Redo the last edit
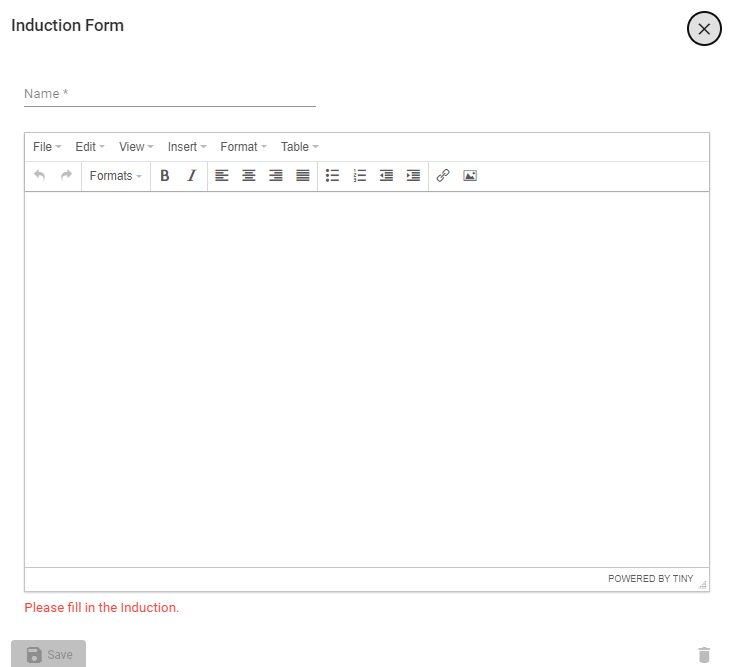 point(67,176)
